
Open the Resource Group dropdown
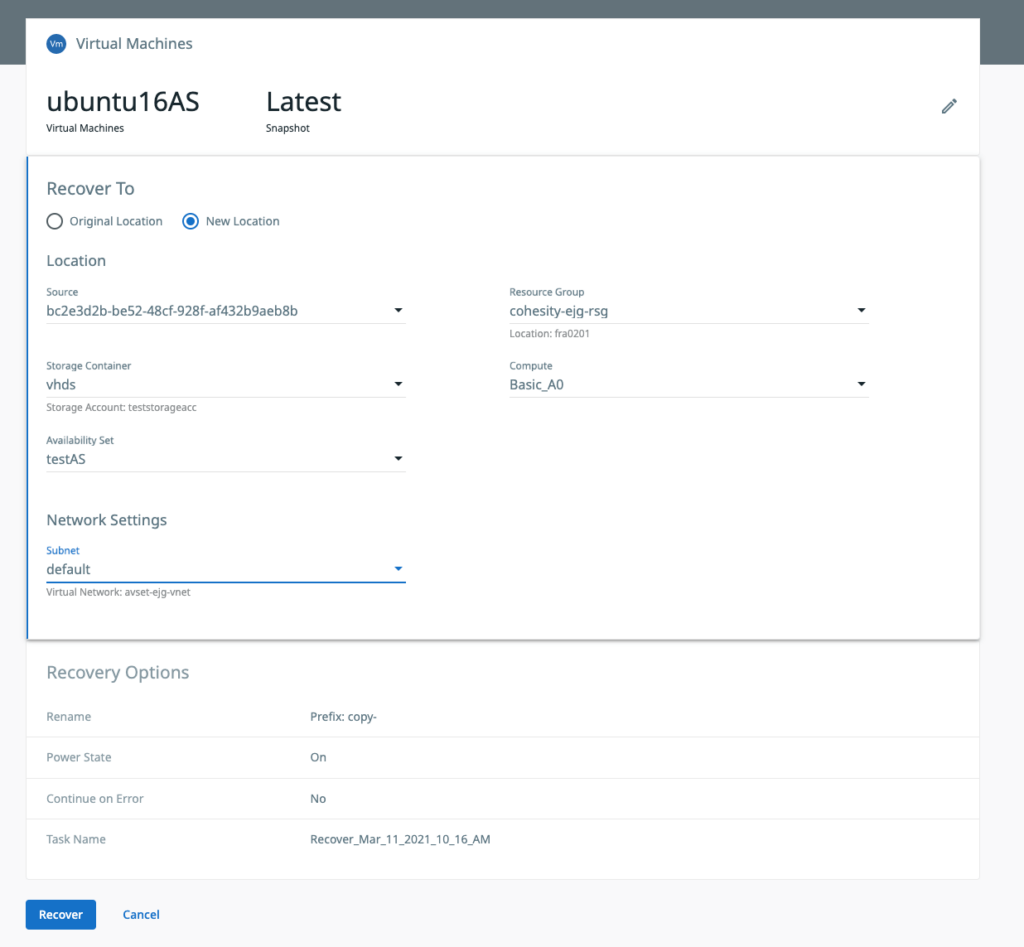[x=689, y=311]
